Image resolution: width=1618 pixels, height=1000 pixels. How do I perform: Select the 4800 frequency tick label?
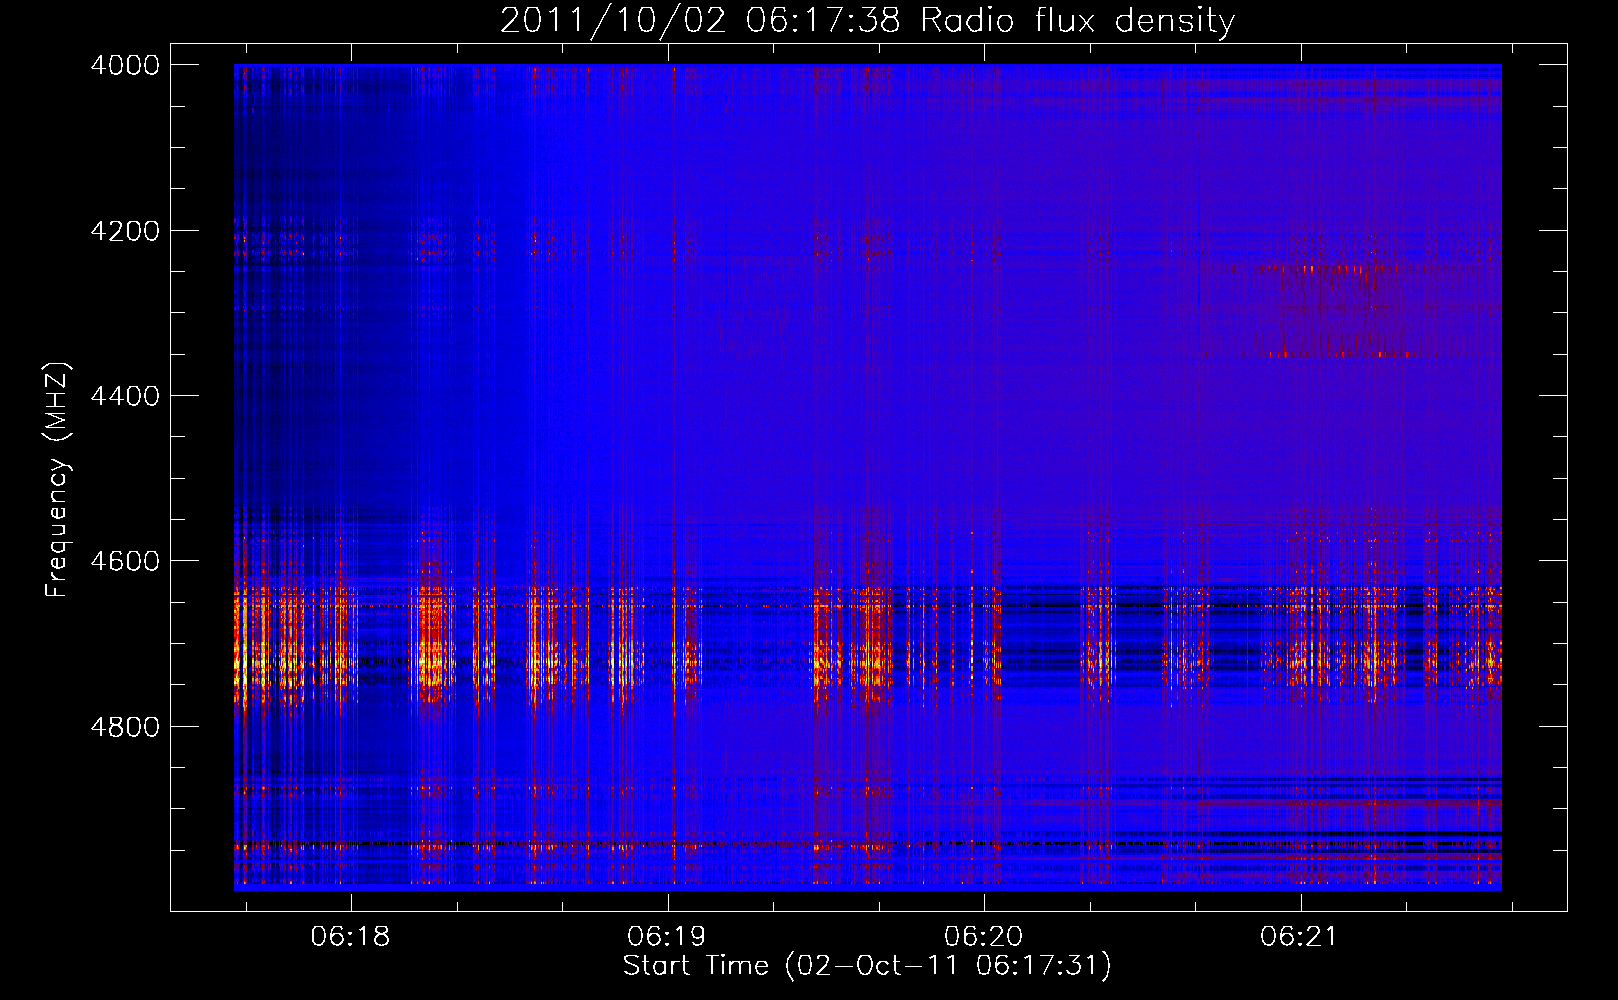click(x=125, y=726)
